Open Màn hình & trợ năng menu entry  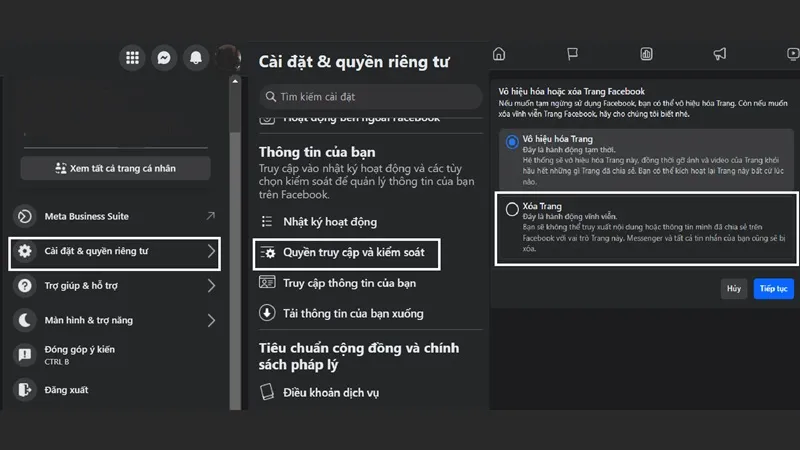point(115,320)
